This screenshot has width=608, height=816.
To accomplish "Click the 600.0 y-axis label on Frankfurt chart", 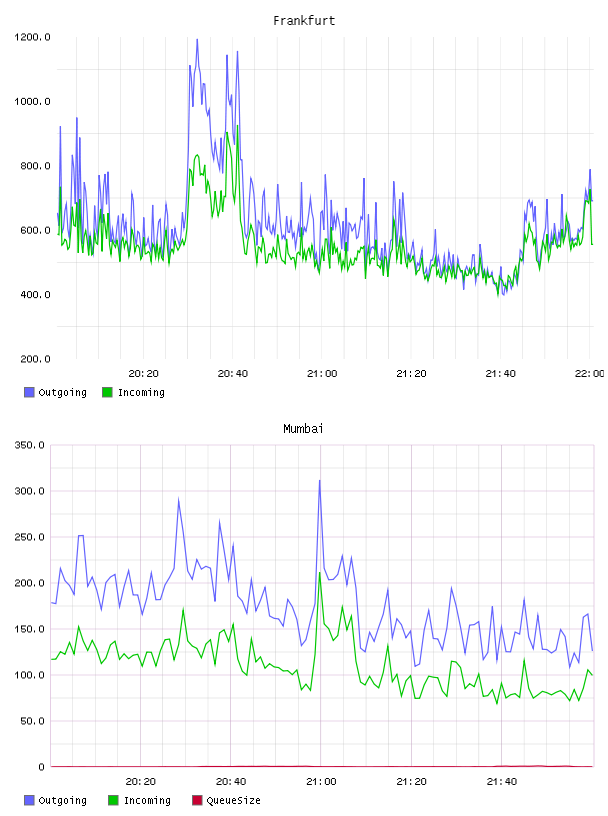I will click(x=35, y=231).
